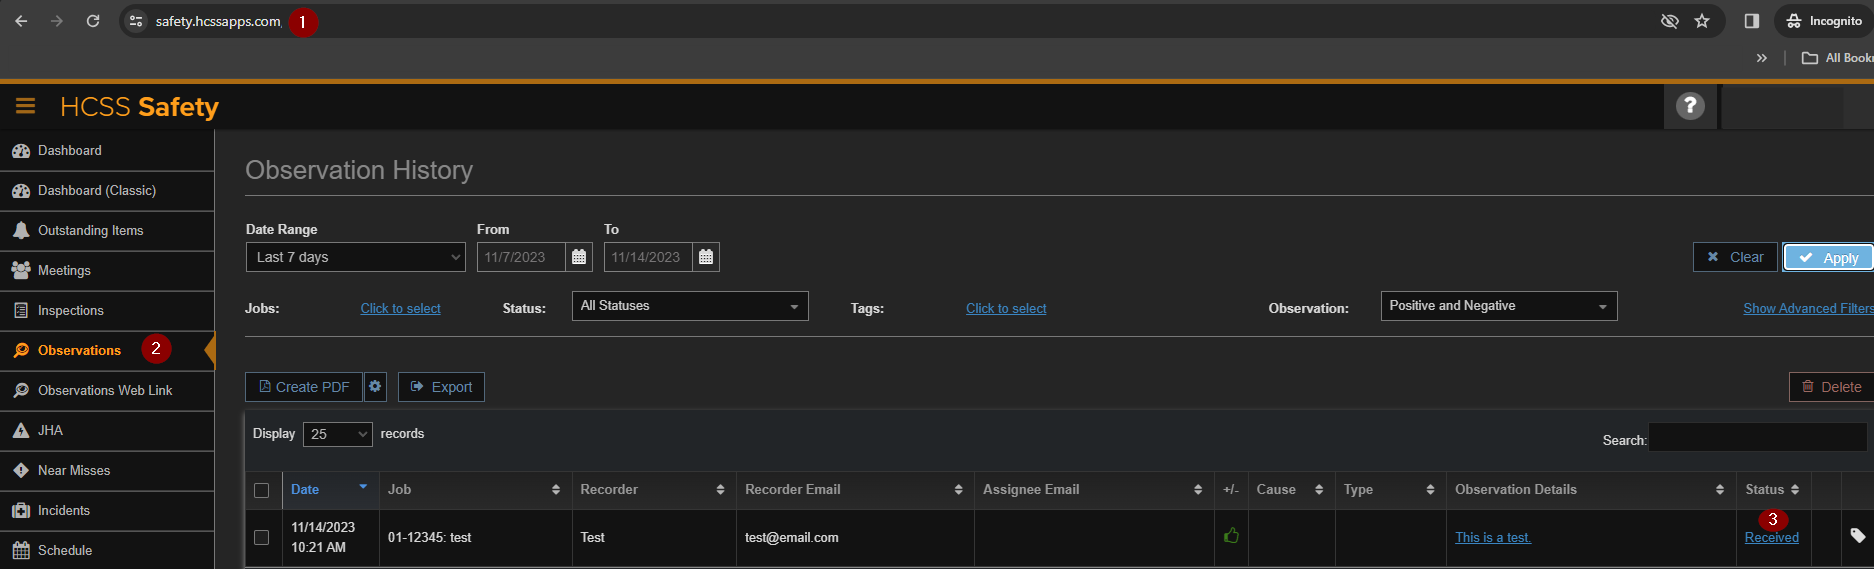
Task: Open Inspections from the sidebar
Action: [70, 310]
